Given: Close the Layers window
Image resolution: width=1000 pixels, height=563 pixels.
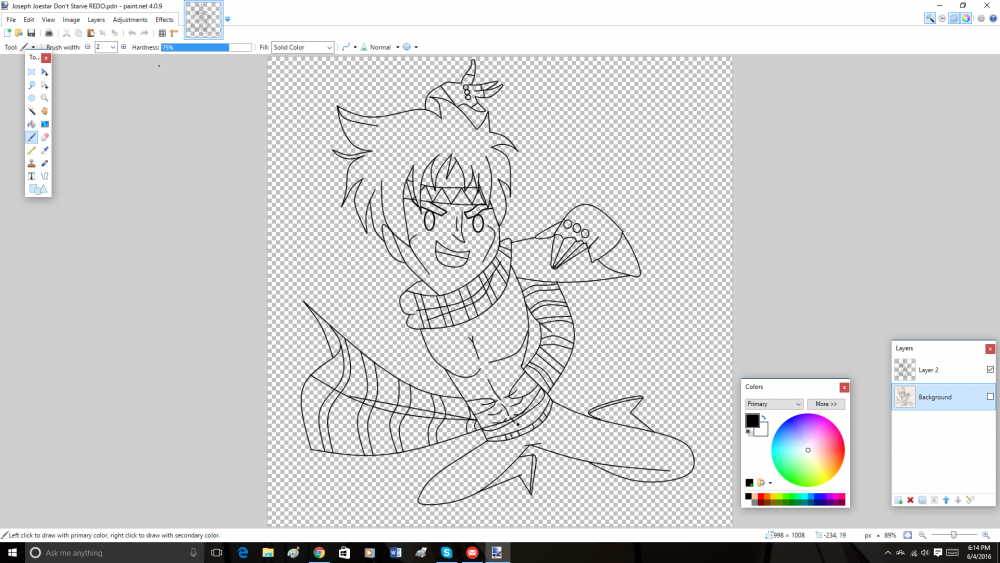Looking at the screenshot, I should pos(990,349).
